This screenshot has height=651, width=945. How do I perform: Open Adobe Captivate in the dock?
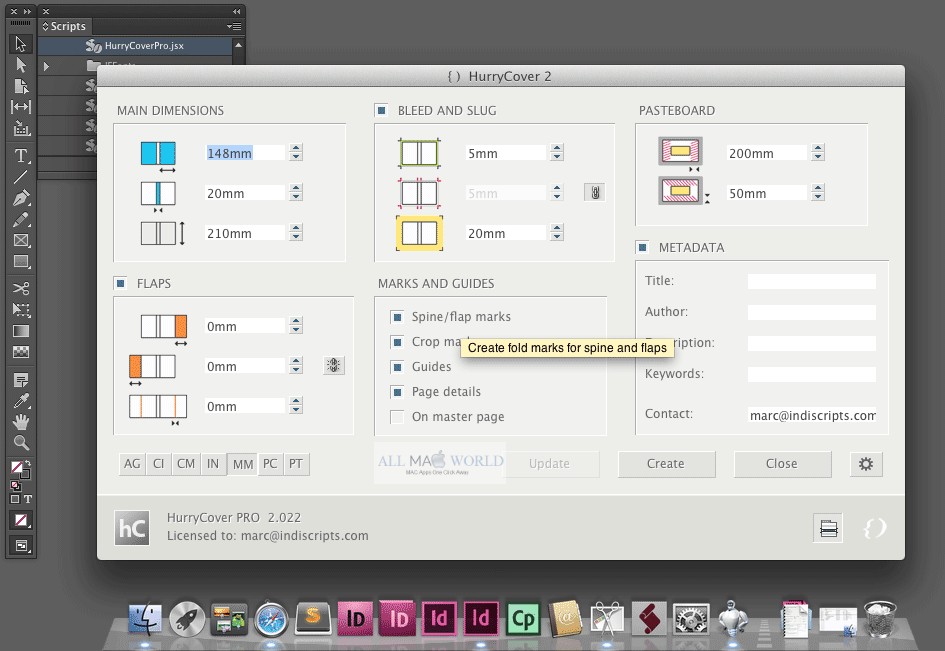click(x=523, y=619)
